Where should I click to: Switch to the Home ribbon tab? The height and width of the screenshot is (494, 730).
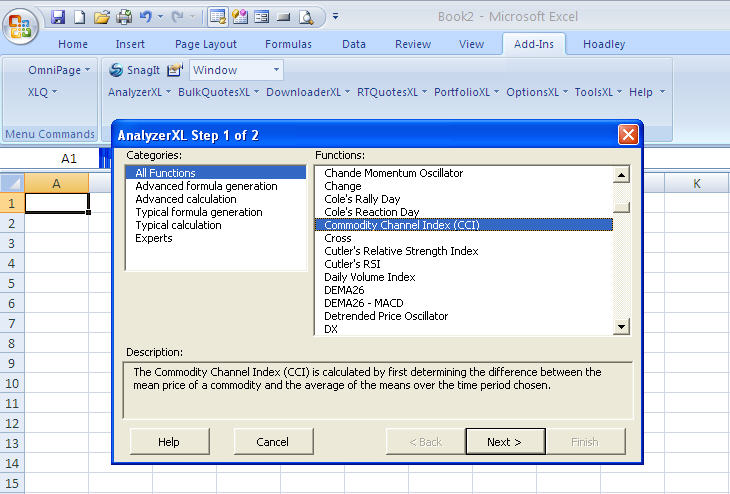pyautogui.click(x=73, y=44)
